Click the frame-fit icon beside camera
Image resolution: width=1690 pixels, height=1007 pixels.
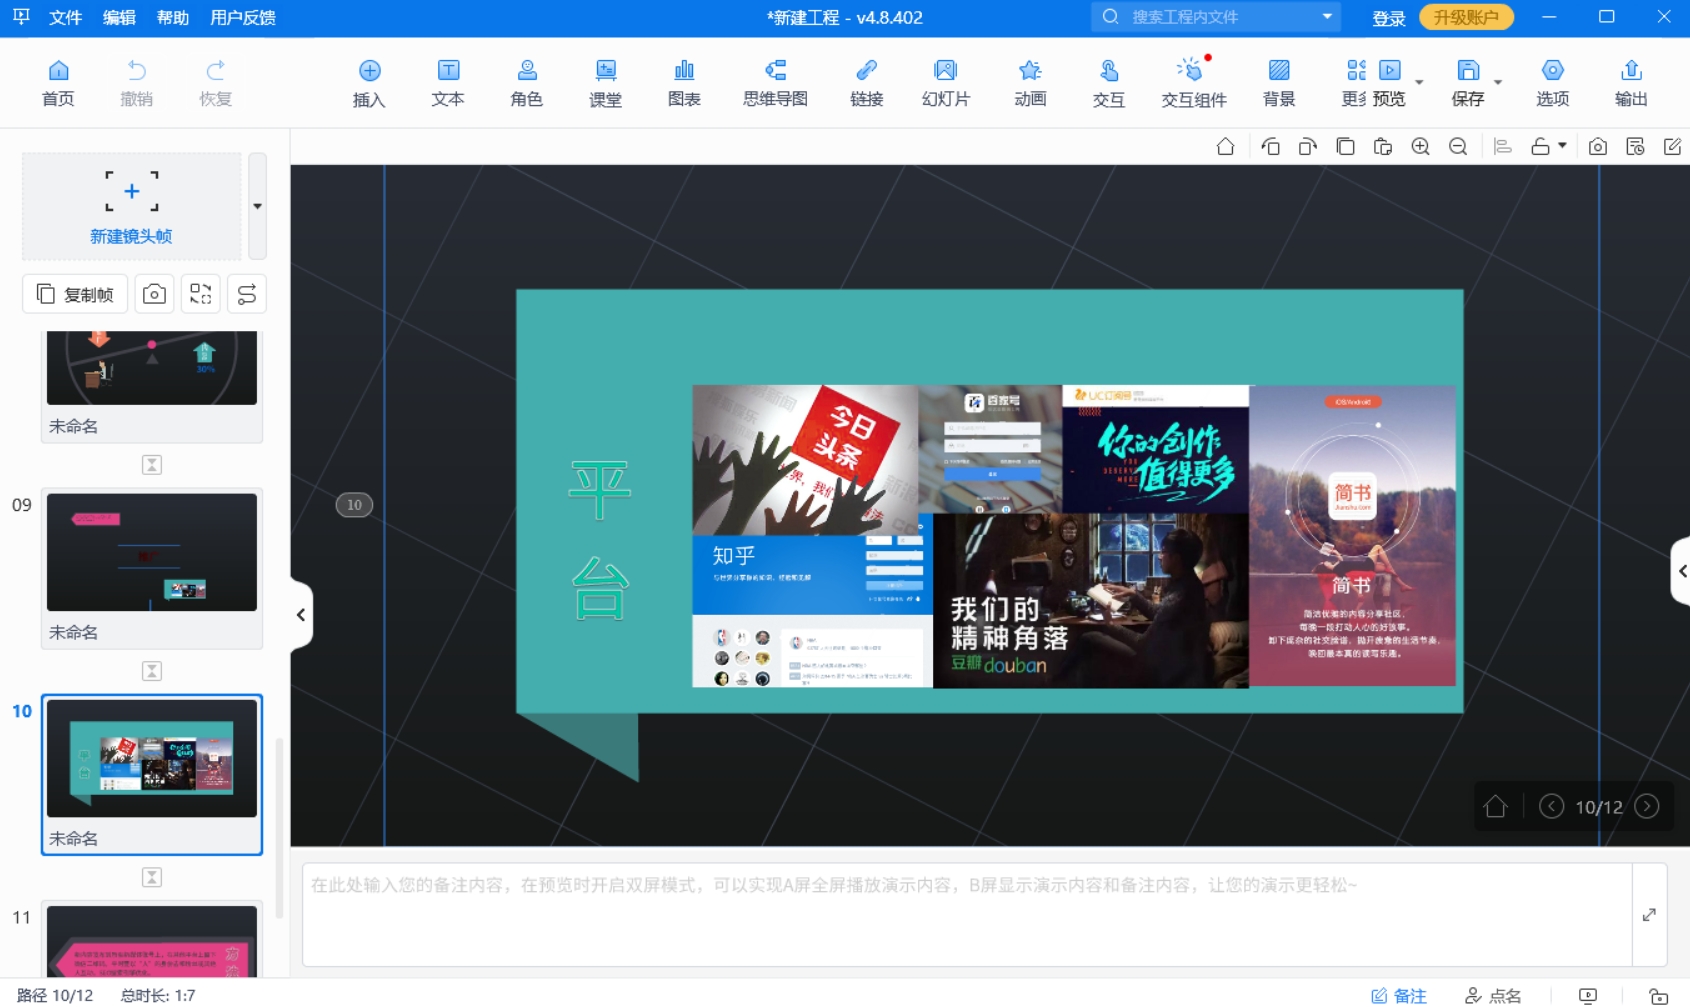click(x=200, y=294)
